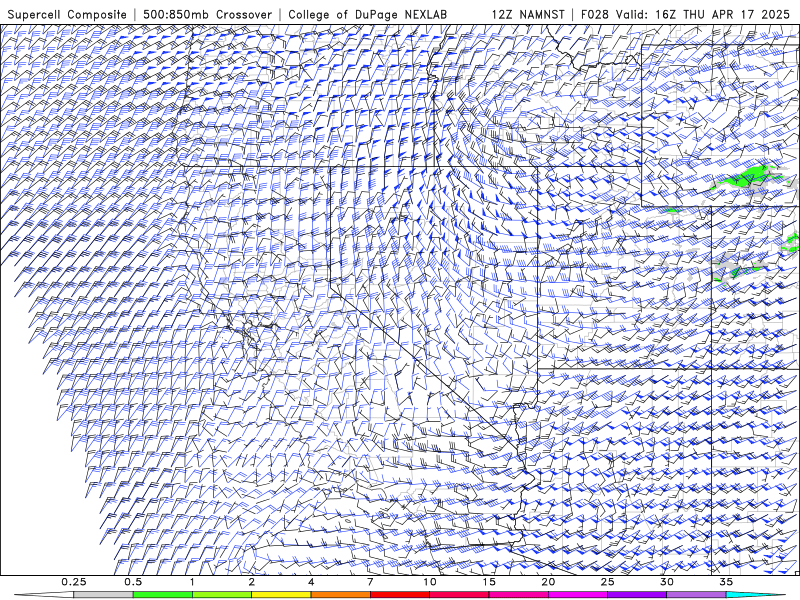Image resolution: width=800 pixels, height=600 pixels.
Task: Click the colorbar value 15
Action: 489,582
